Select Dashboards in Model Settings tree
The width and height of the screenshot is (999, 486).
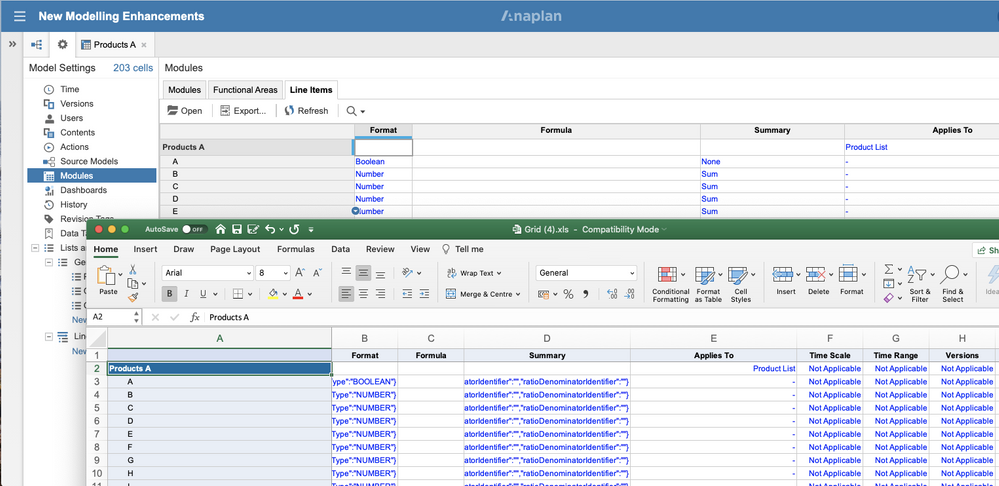[x=83, y=190]
